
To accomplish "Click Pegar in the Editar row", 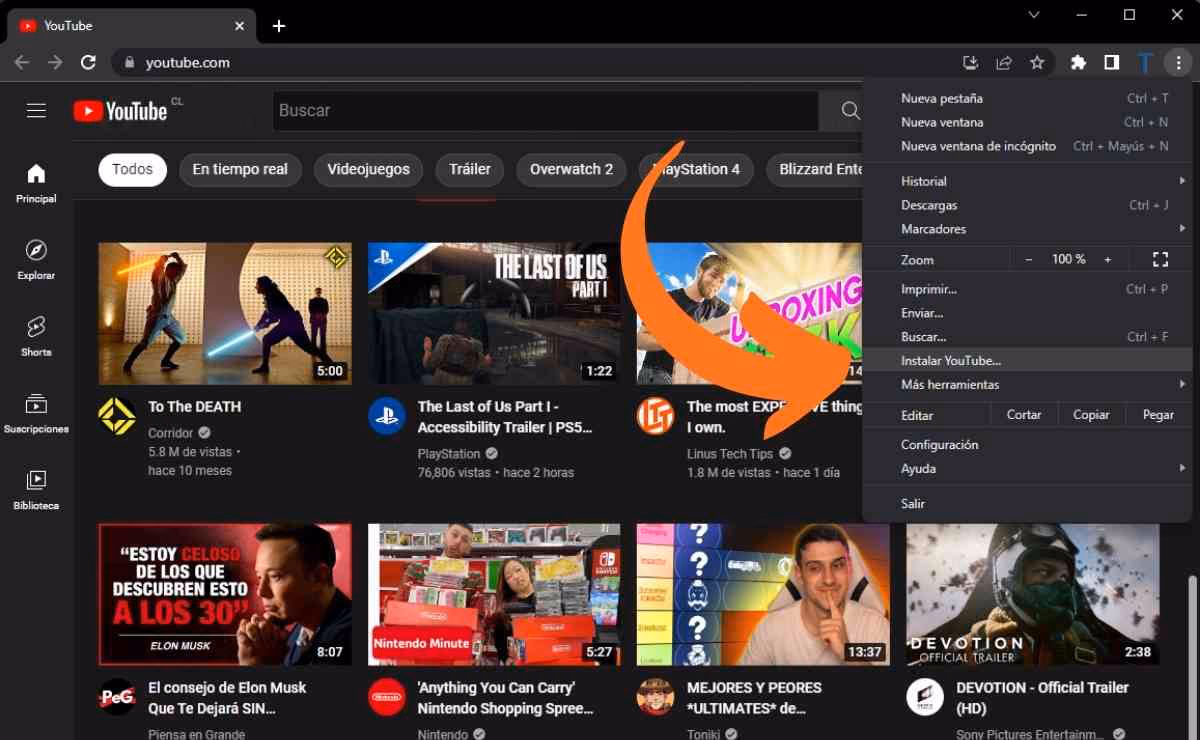I will [1158, 415].
